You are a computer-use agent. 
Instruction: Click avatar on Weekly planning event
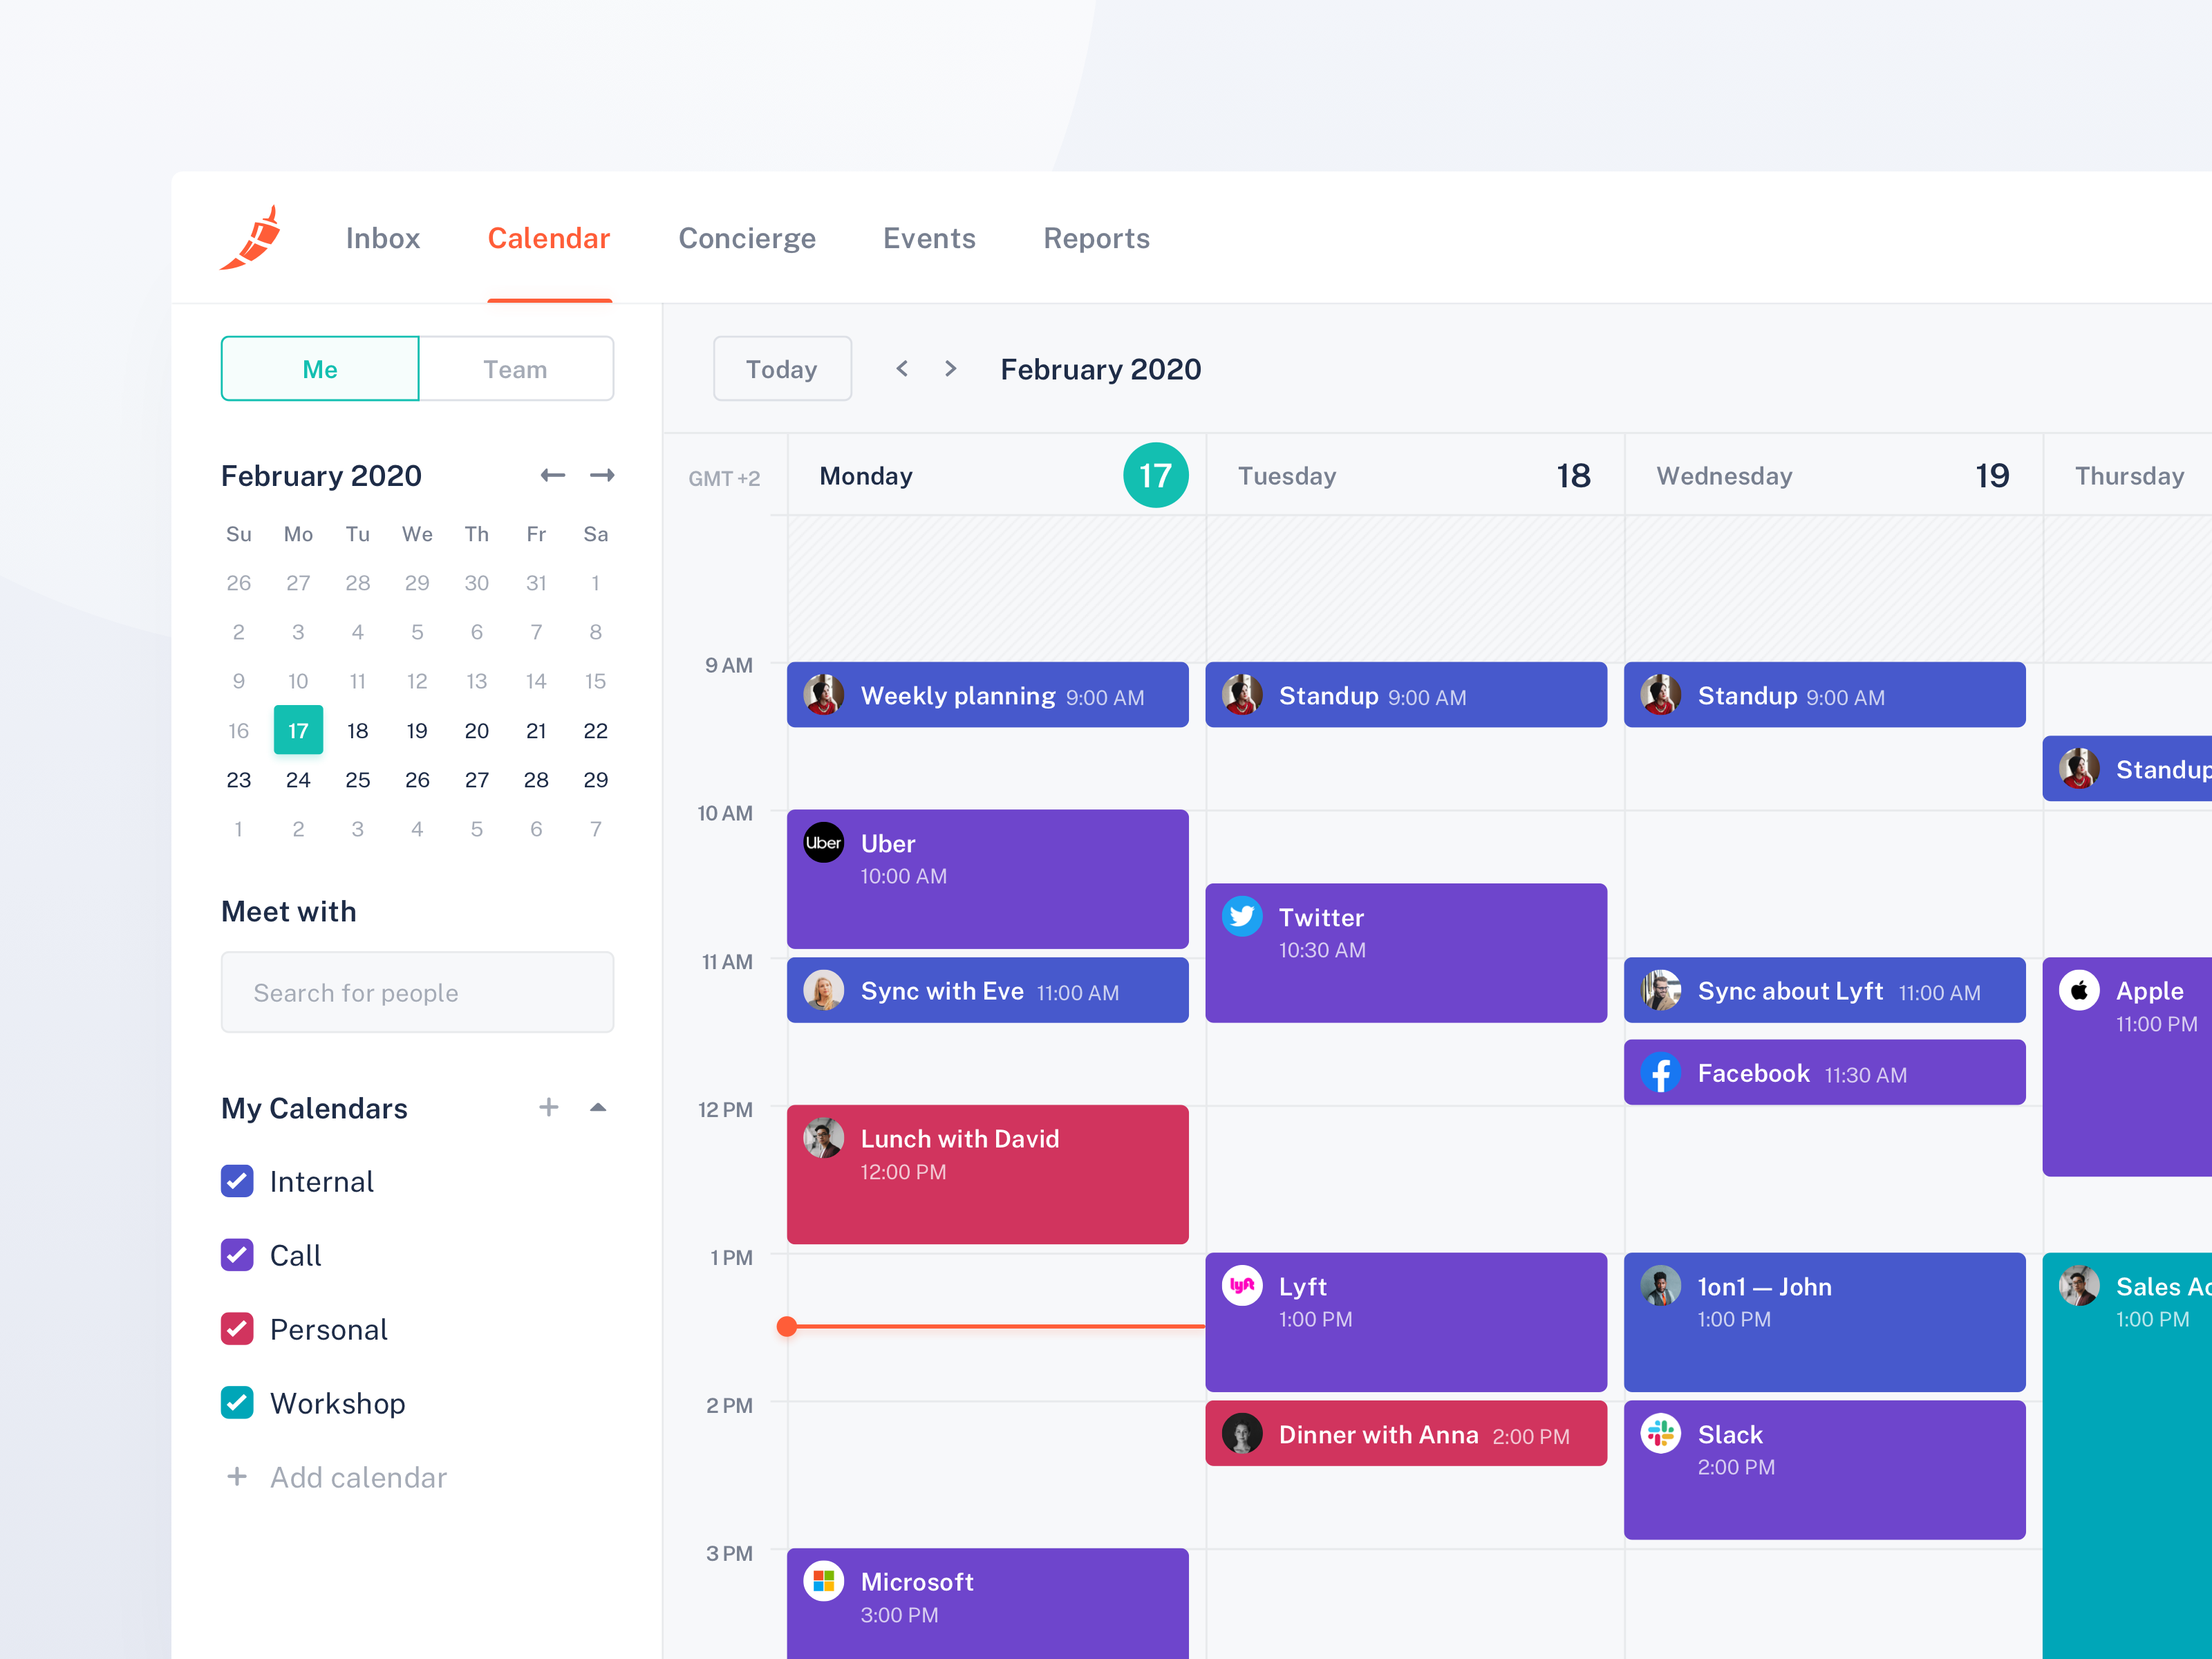click(824, 695)
